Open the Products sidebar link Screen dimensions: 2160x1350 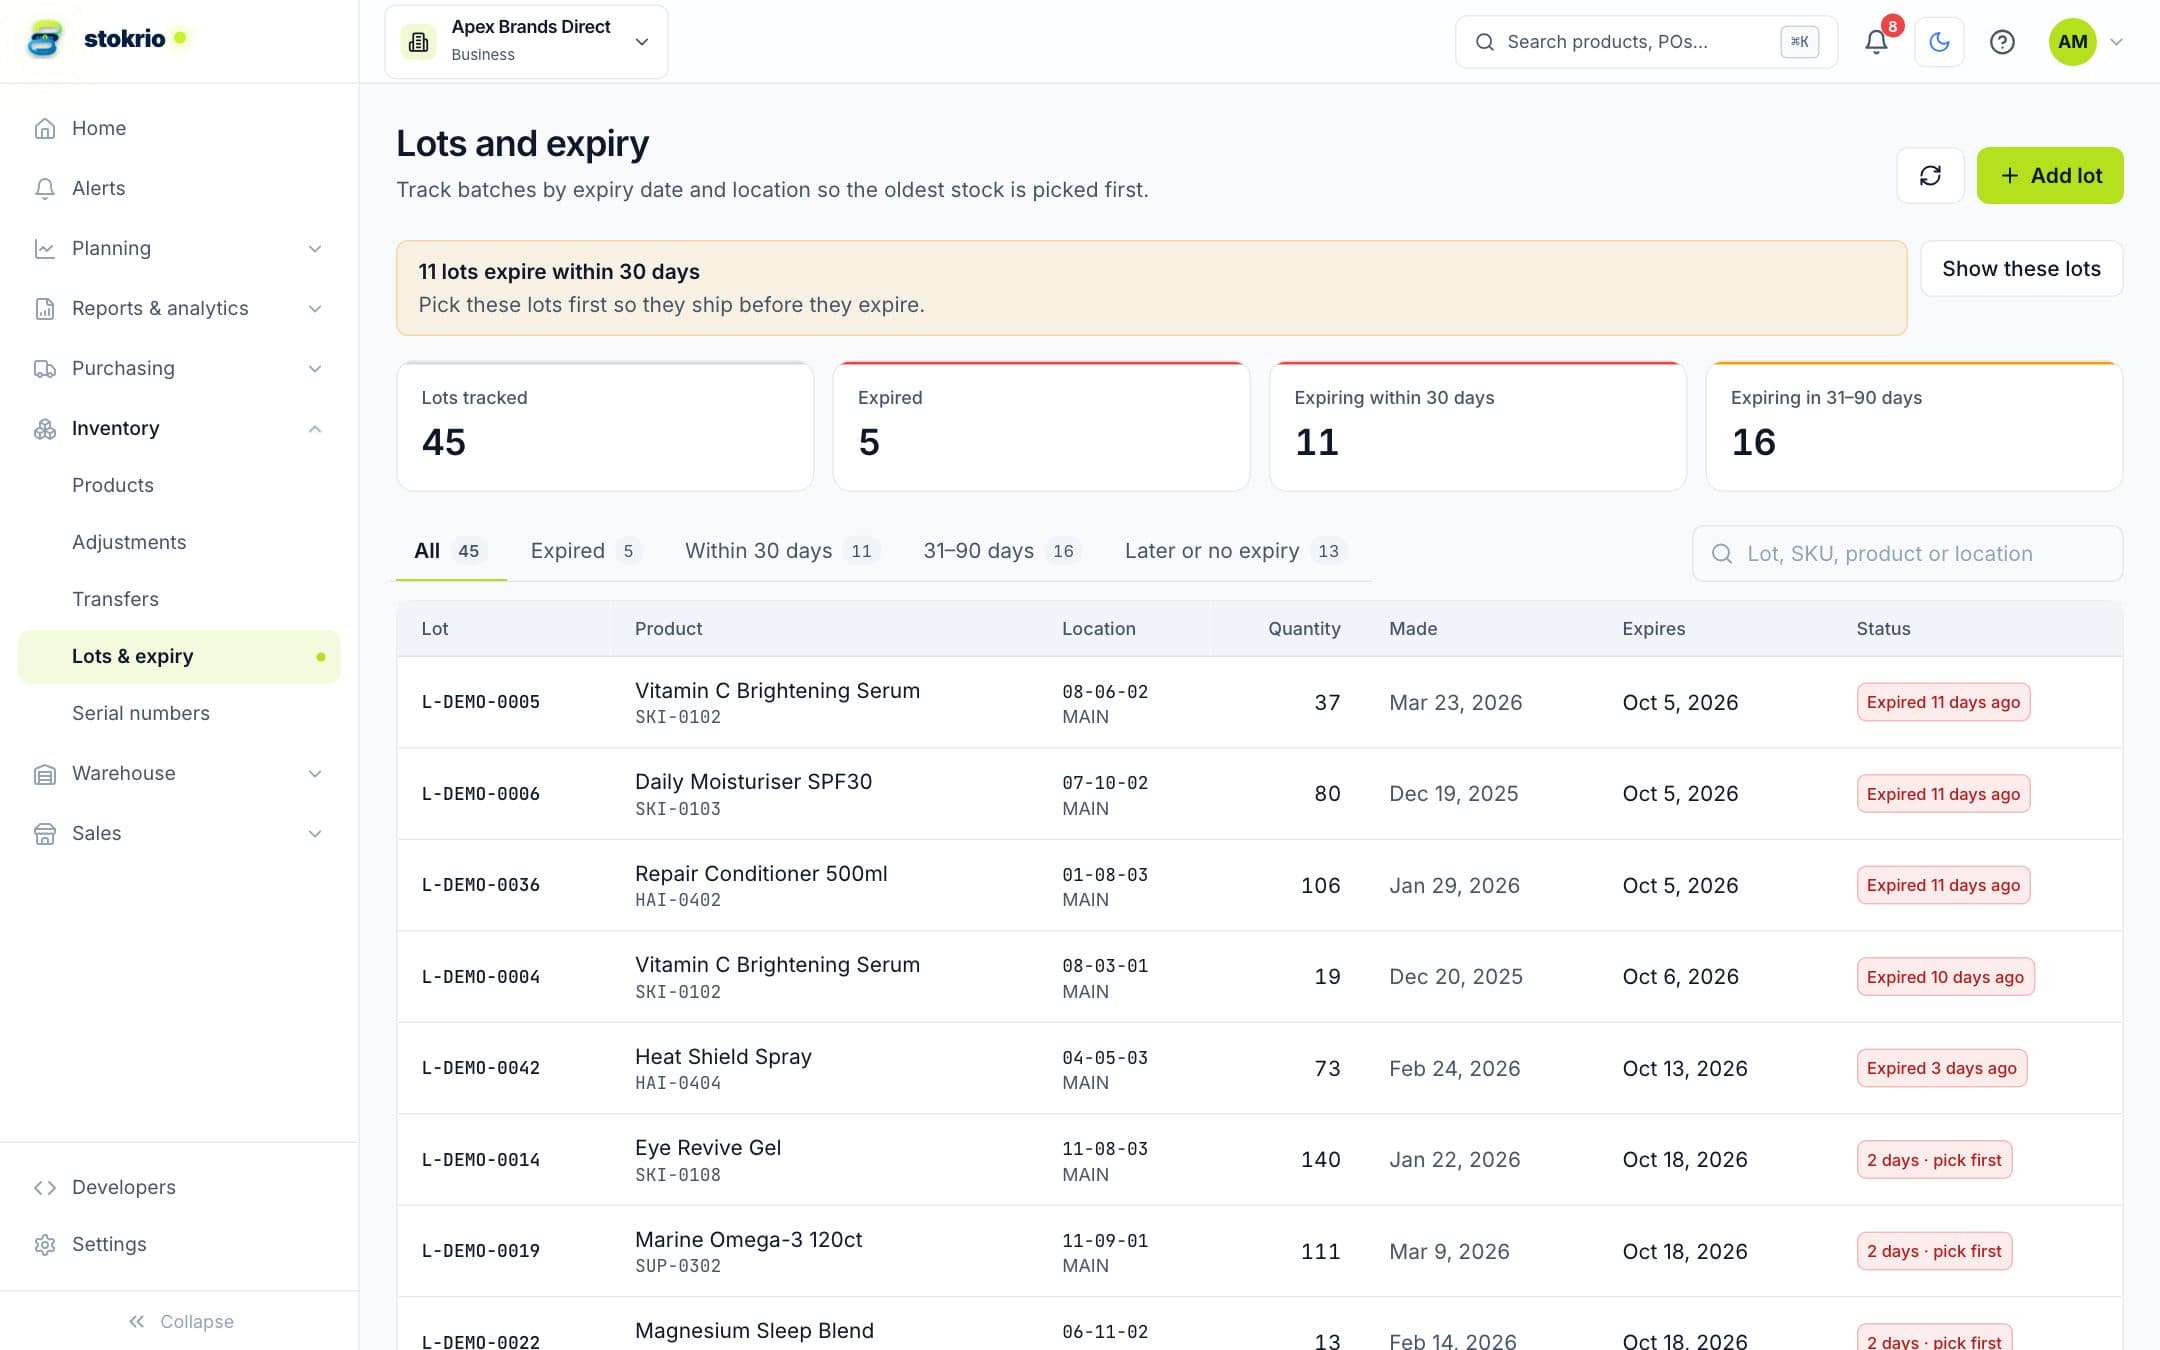click(x=113, y=485)
